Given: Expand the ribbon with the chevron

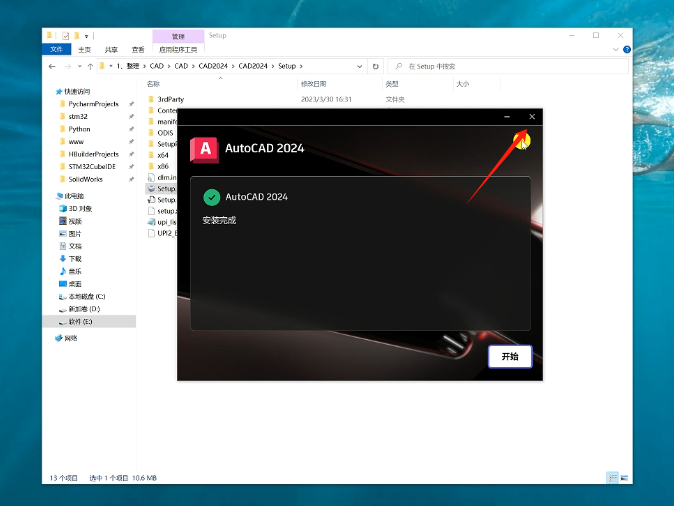Looking at the screenshot, I should (x=616, y=49).
